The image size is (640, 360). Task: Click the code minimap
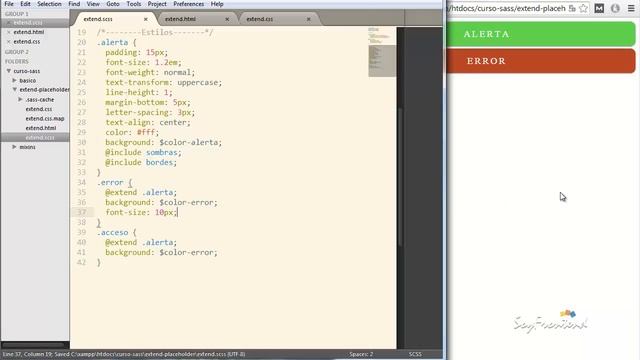tap(381, 52)
